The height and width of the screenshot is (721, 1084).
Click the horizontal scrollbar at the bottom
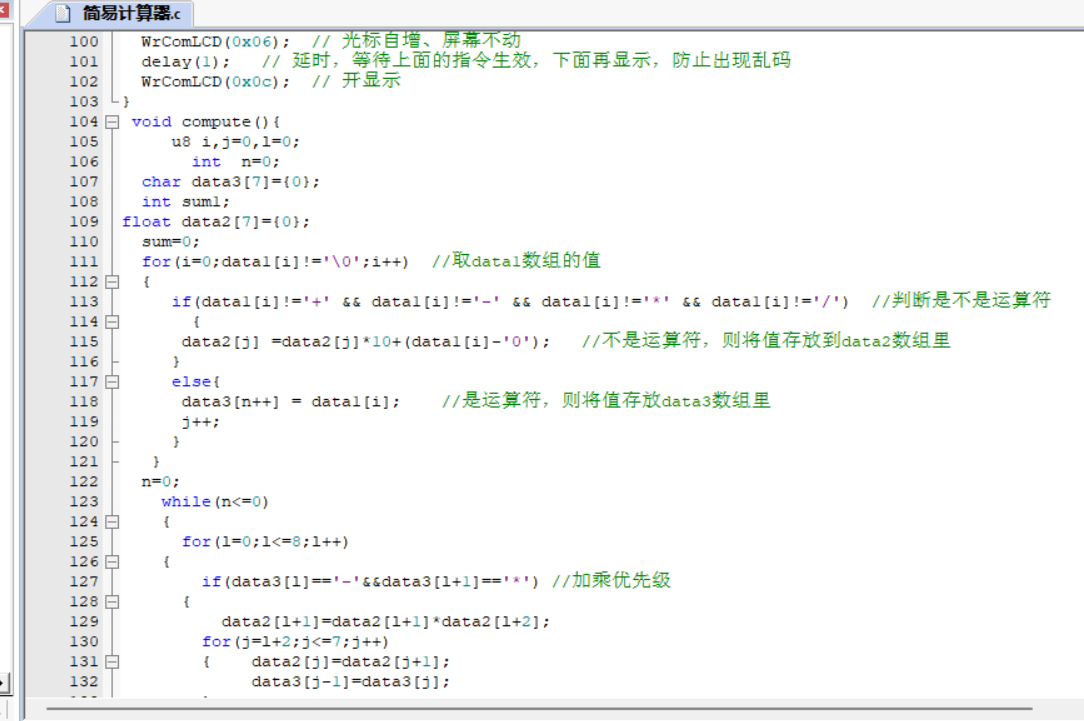click(x=539, y=709)
